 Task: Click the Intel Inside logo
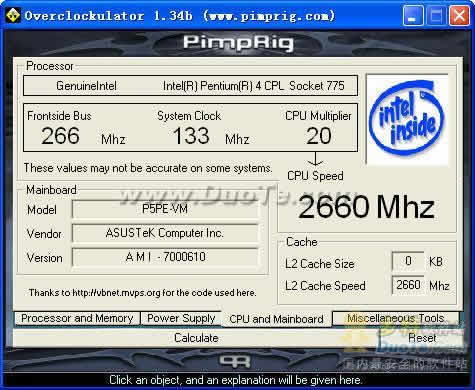click(x=407, y=119)
